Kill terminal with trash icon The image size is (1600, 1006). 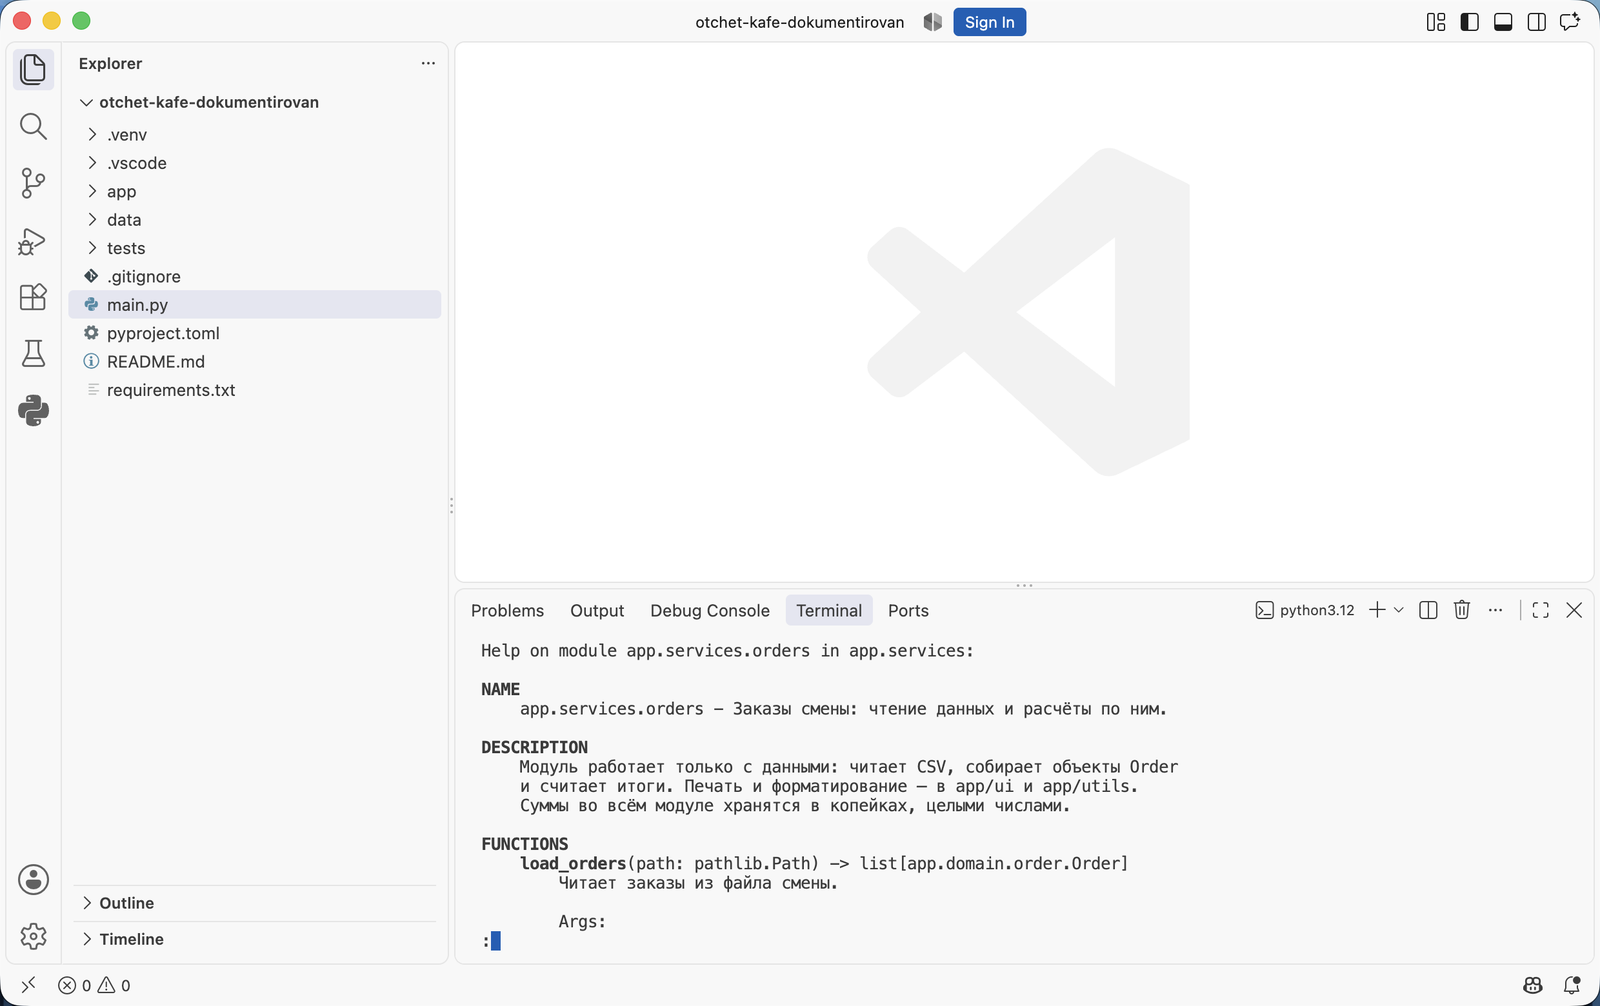(1462, 610)
